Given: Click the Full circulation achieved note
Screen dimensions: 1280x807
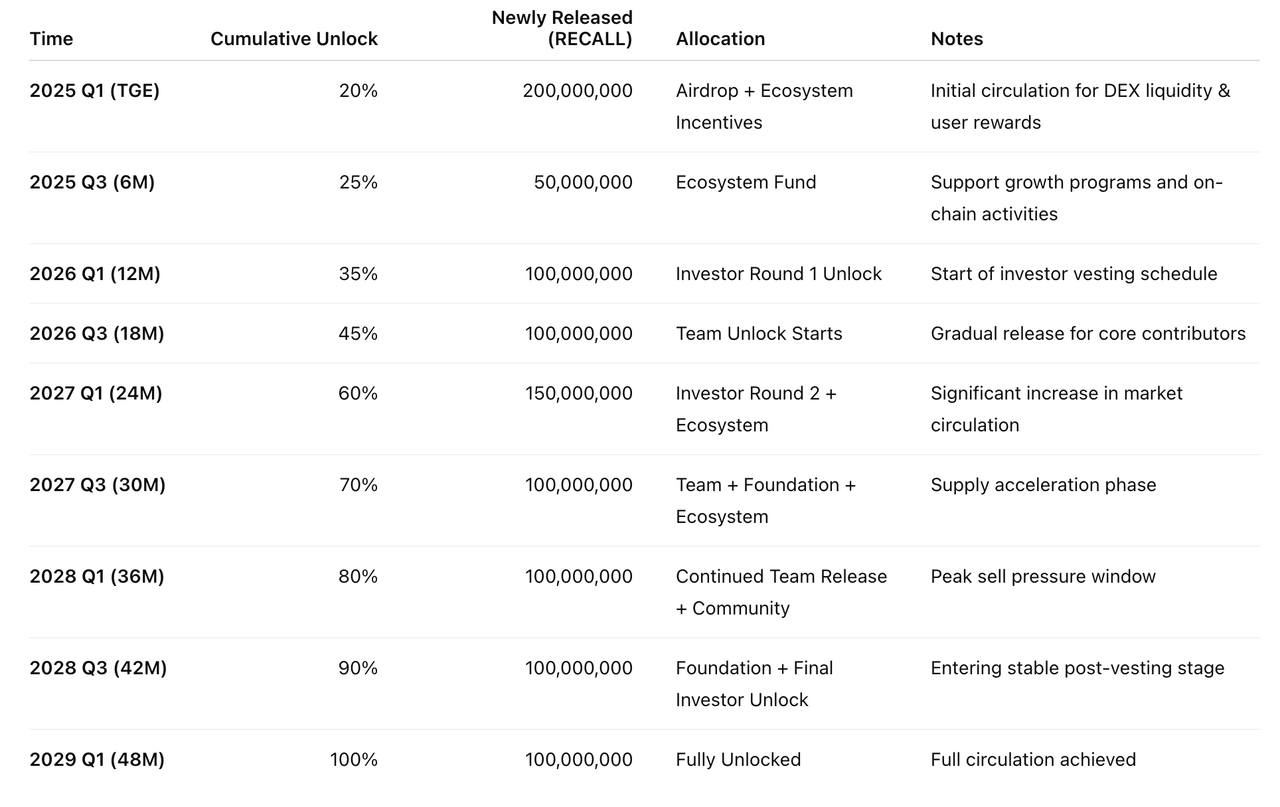Looking at the screenshot, I should [x=1033, y=760].
